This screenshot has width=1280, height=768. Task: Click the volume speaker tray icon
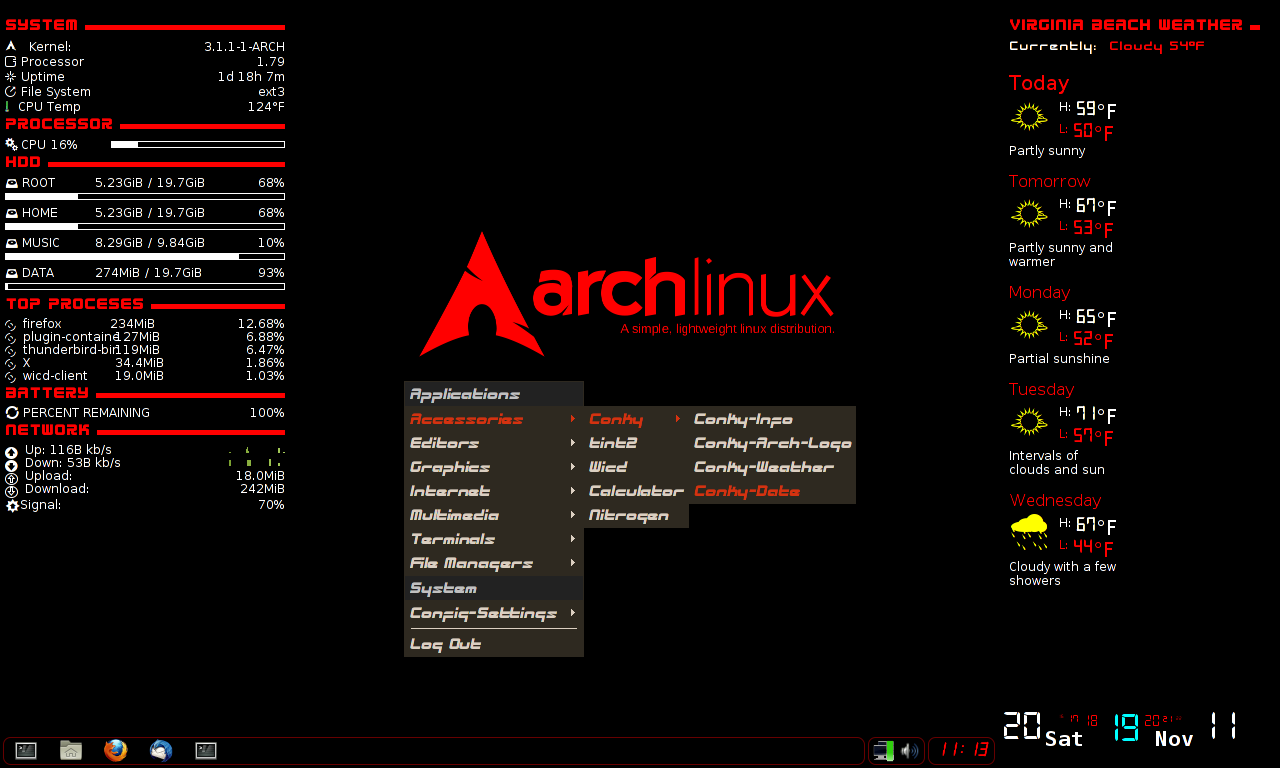click(909, 751)
